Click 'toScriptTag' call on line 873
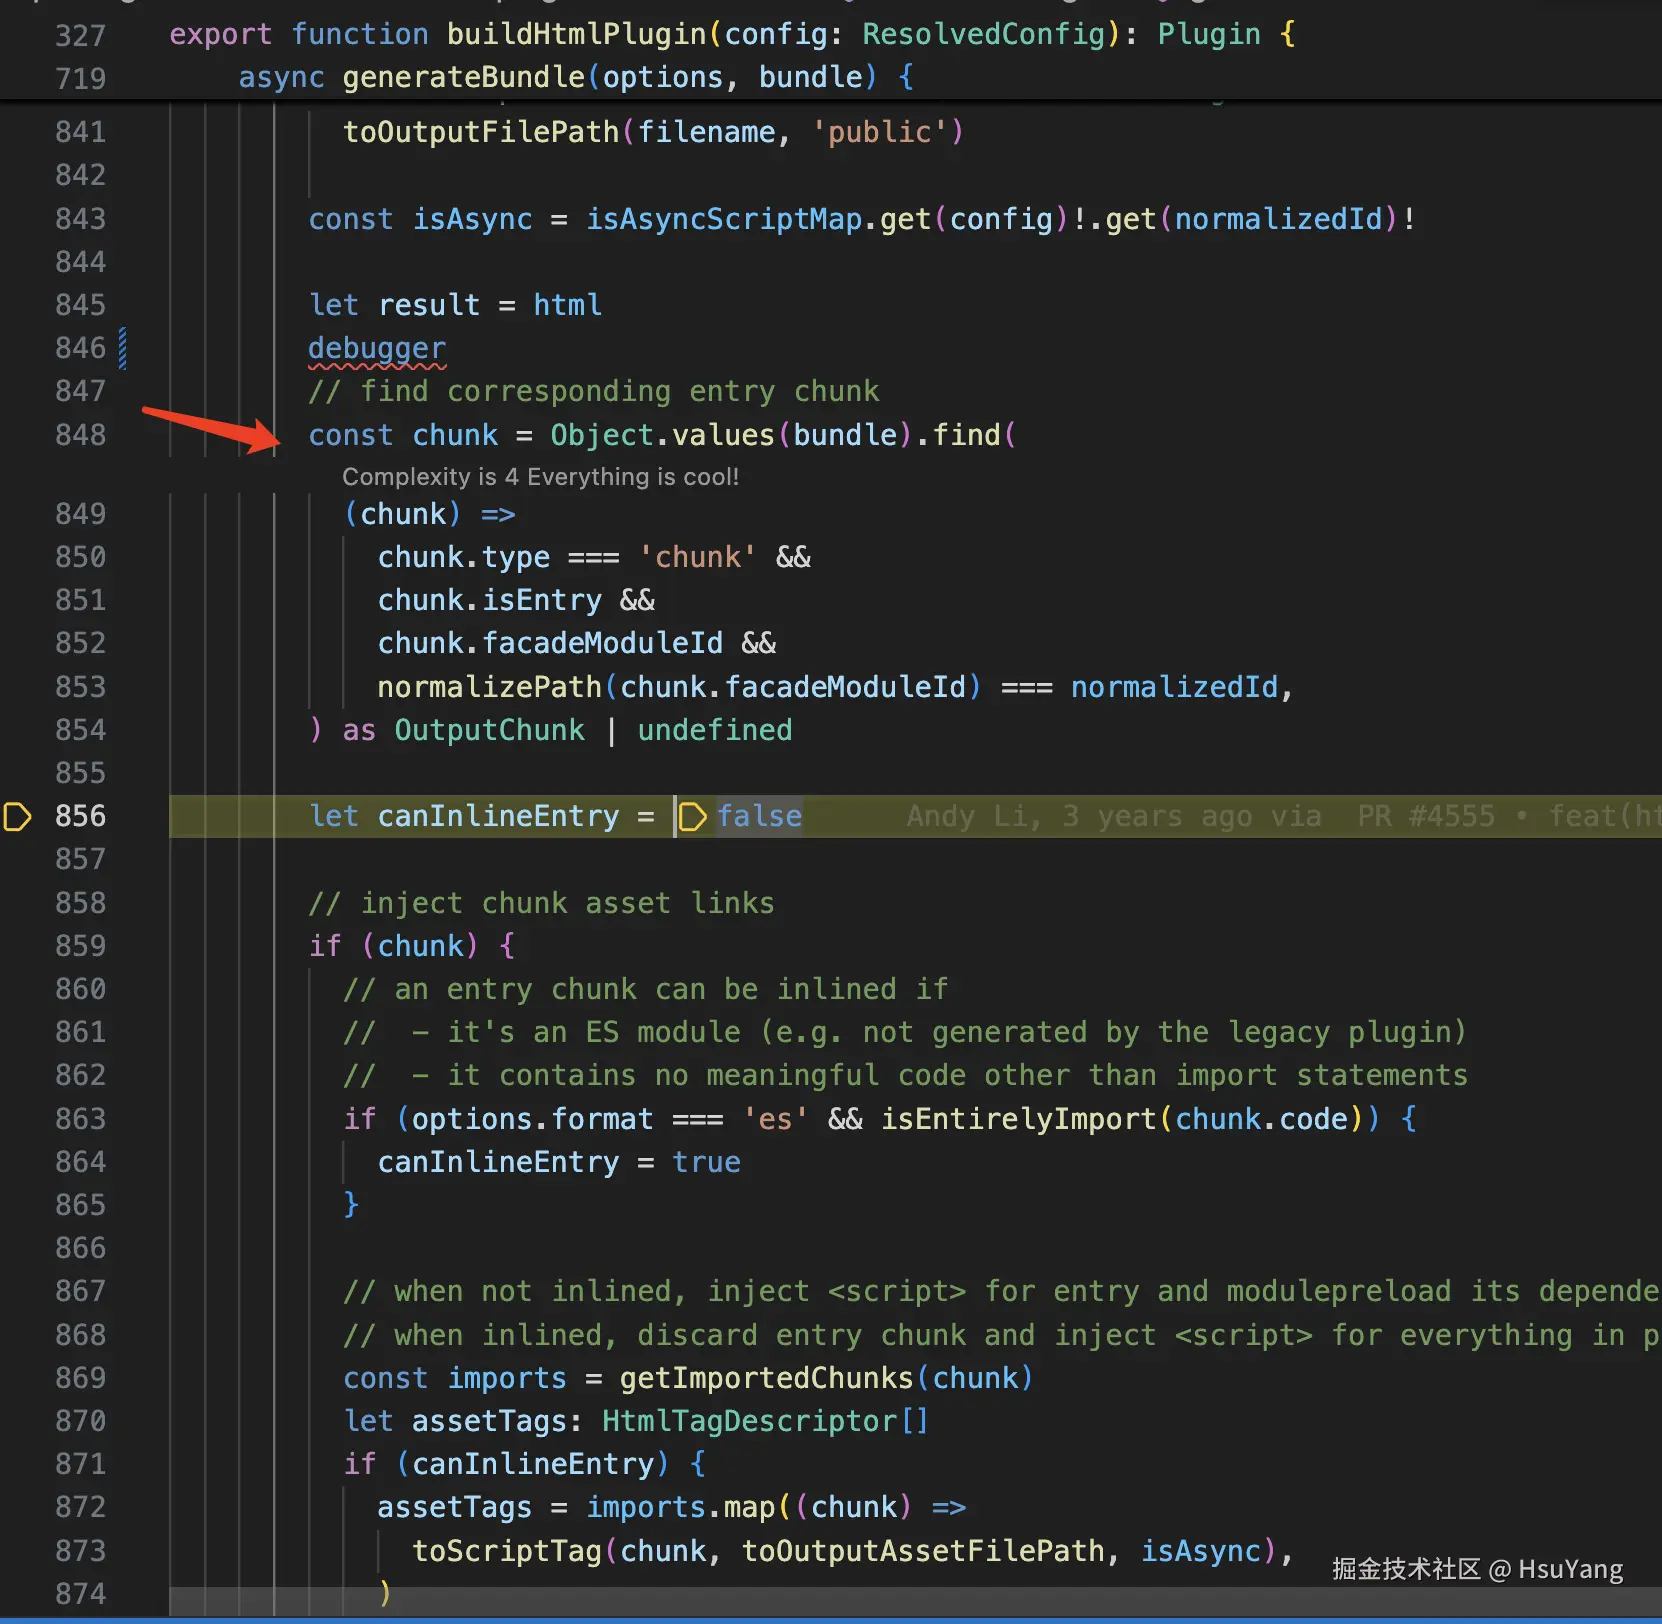 pyautogui.click(x=507, y=1551)
